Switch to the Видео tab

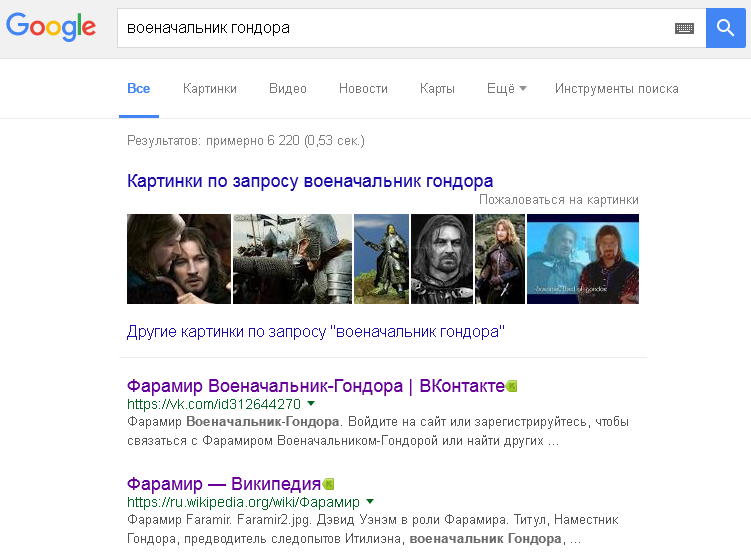pyautogui.click(x=288, y=89)
